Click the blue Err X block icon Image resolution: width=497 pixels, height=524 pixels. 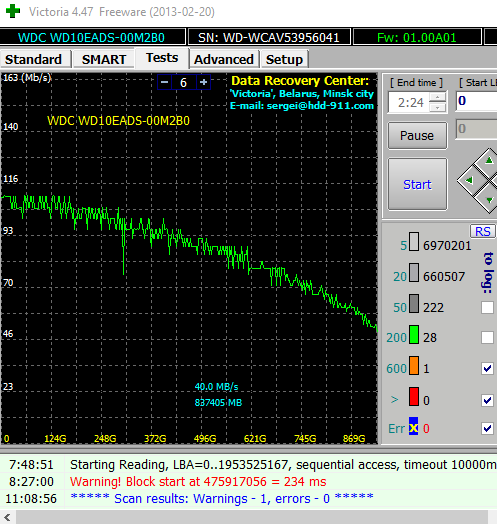[x=413, y=426]
